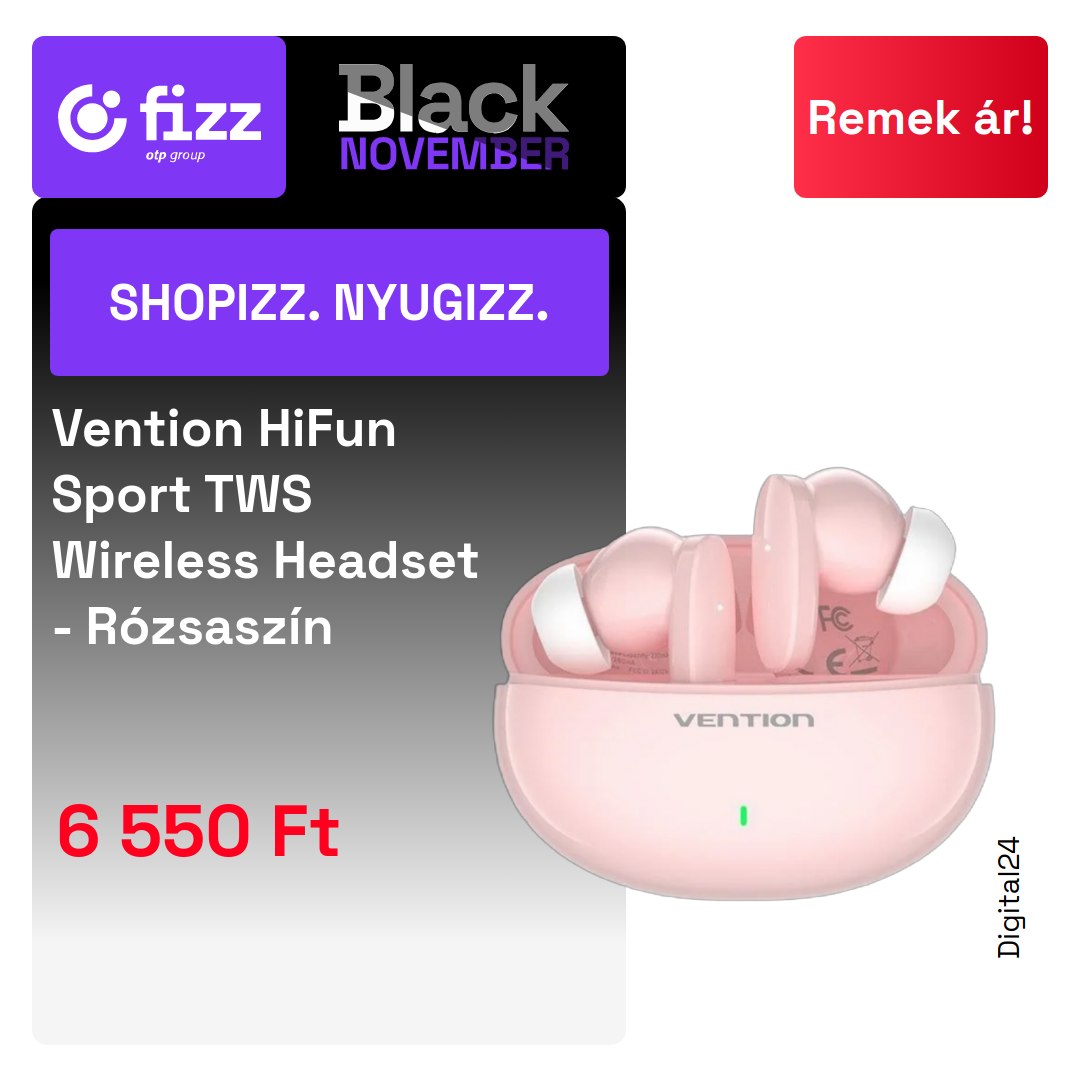Image resolution: width=1080 pixels, height=1080 pixels.
Task: Click the VENTION logo on the case
Action: (744, 720)
